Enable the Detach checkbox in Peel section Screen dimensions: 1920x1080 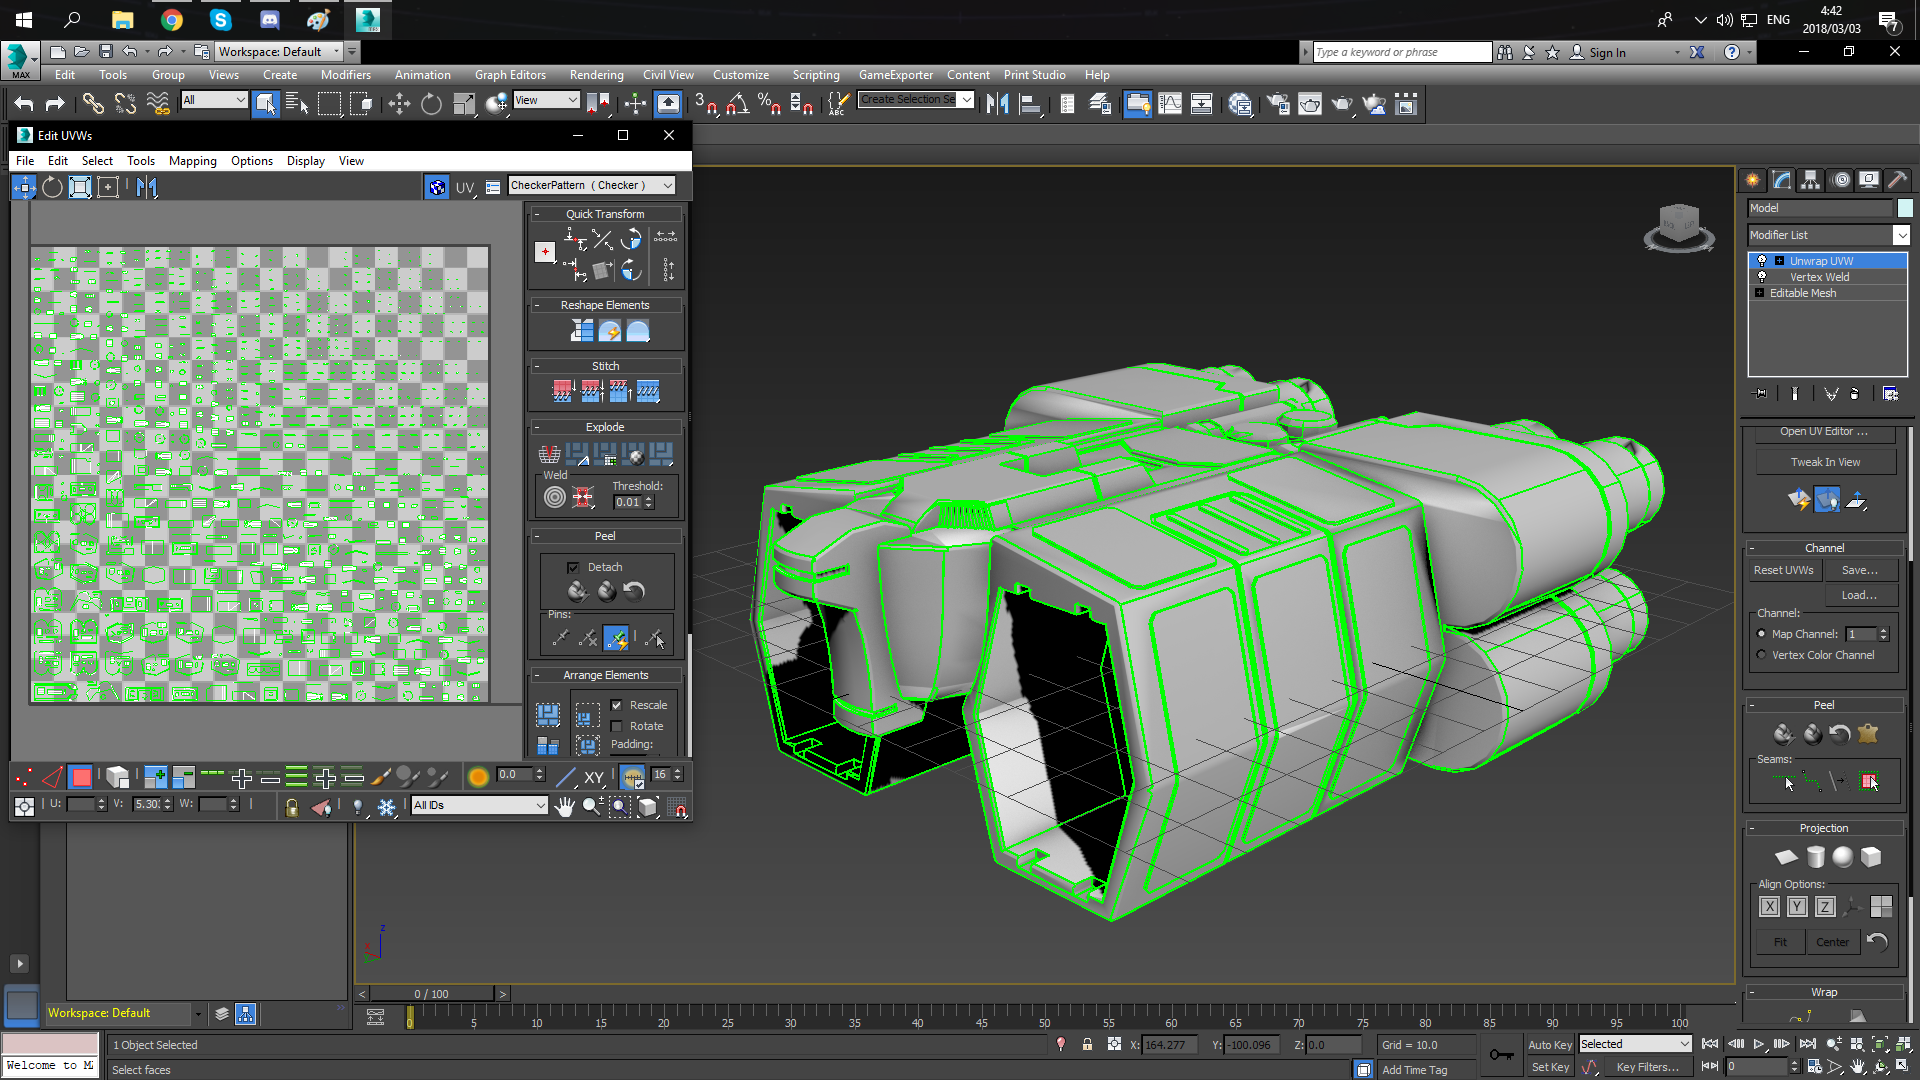click(572, 566)
